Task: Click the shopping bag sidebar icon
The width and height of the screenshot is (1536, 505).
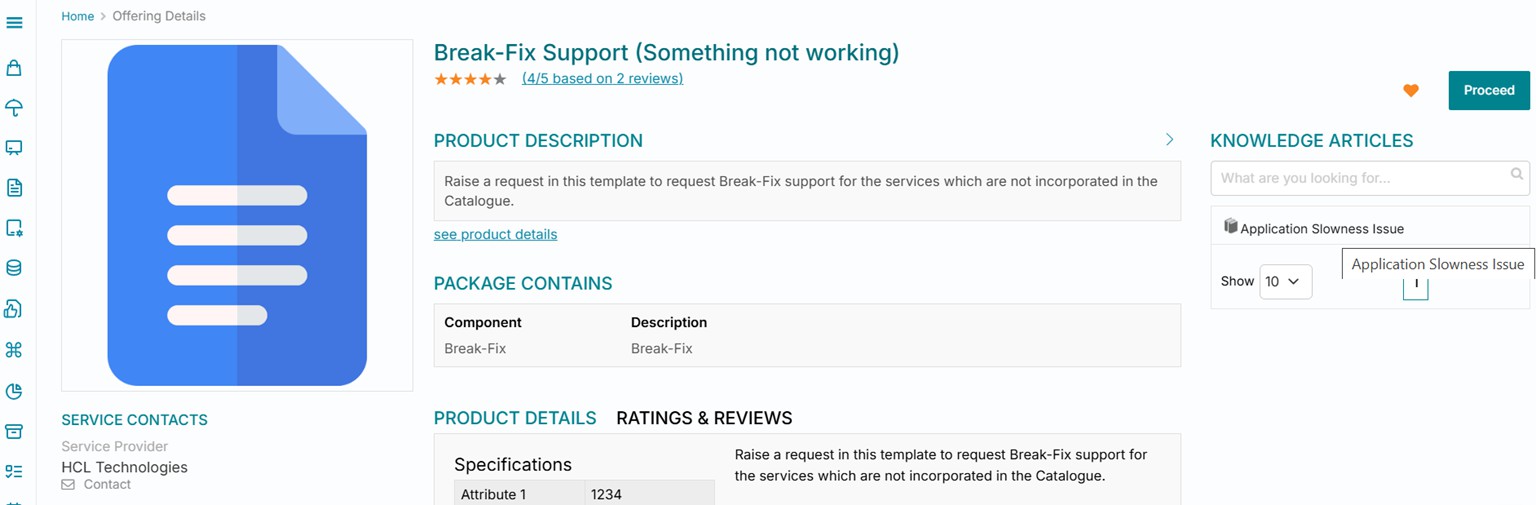Action: click(14, 68)
